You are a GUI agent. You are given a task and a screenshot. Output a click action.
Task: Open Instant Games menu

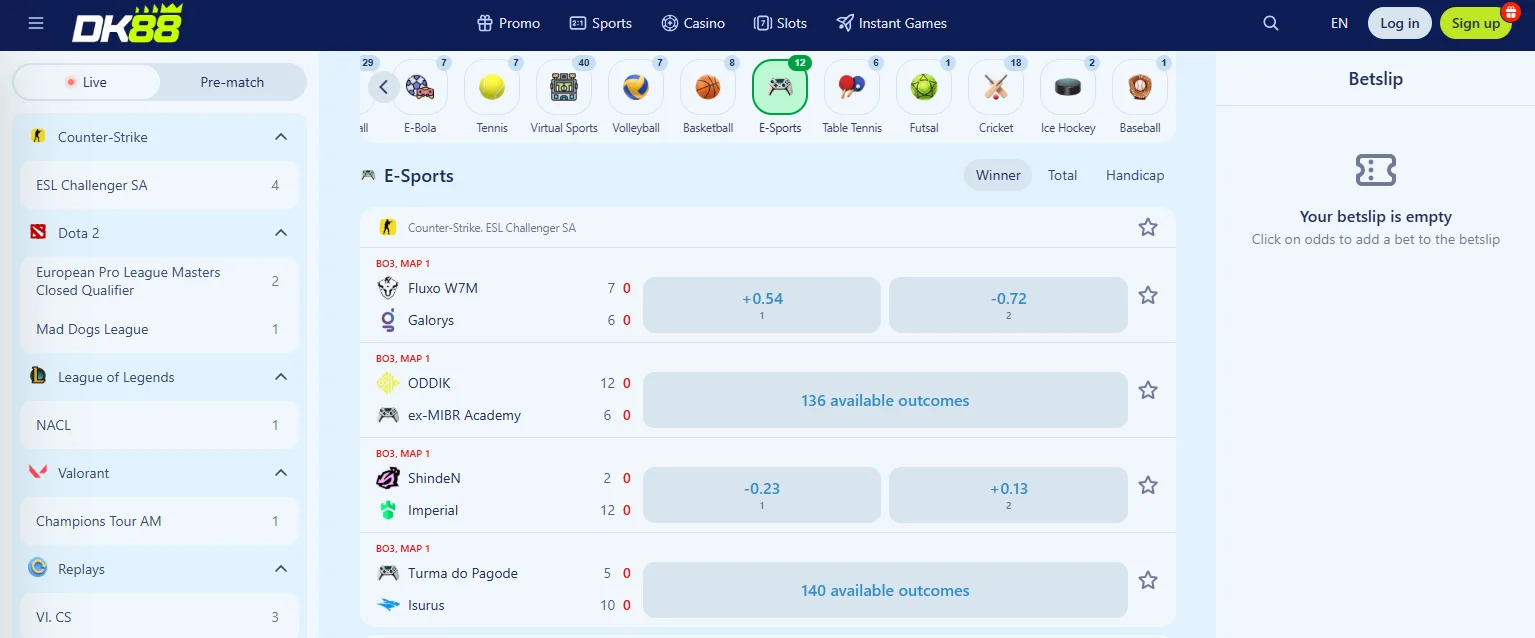892,23
